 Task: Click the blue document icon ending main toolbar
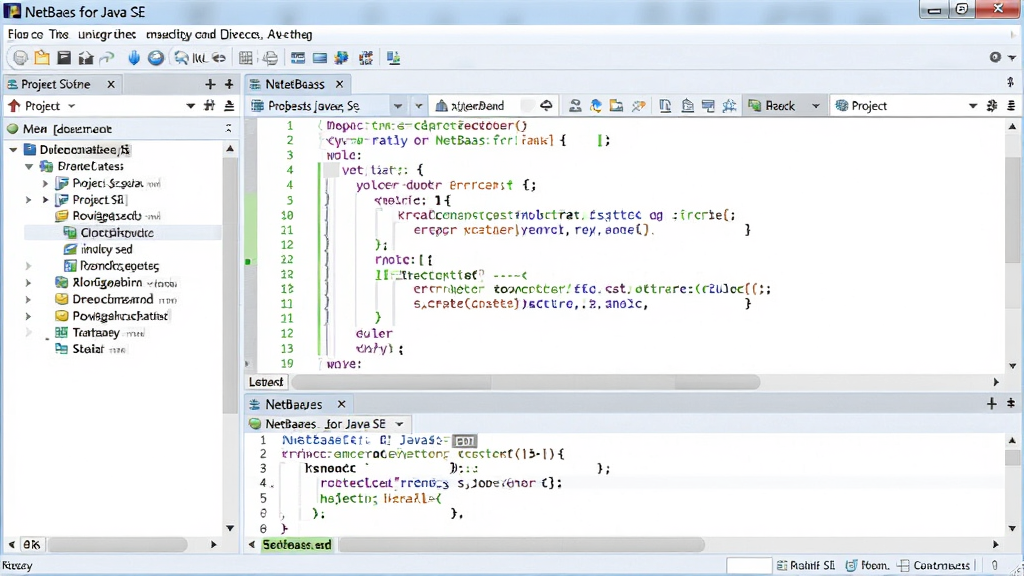click(x=393, y=58)
